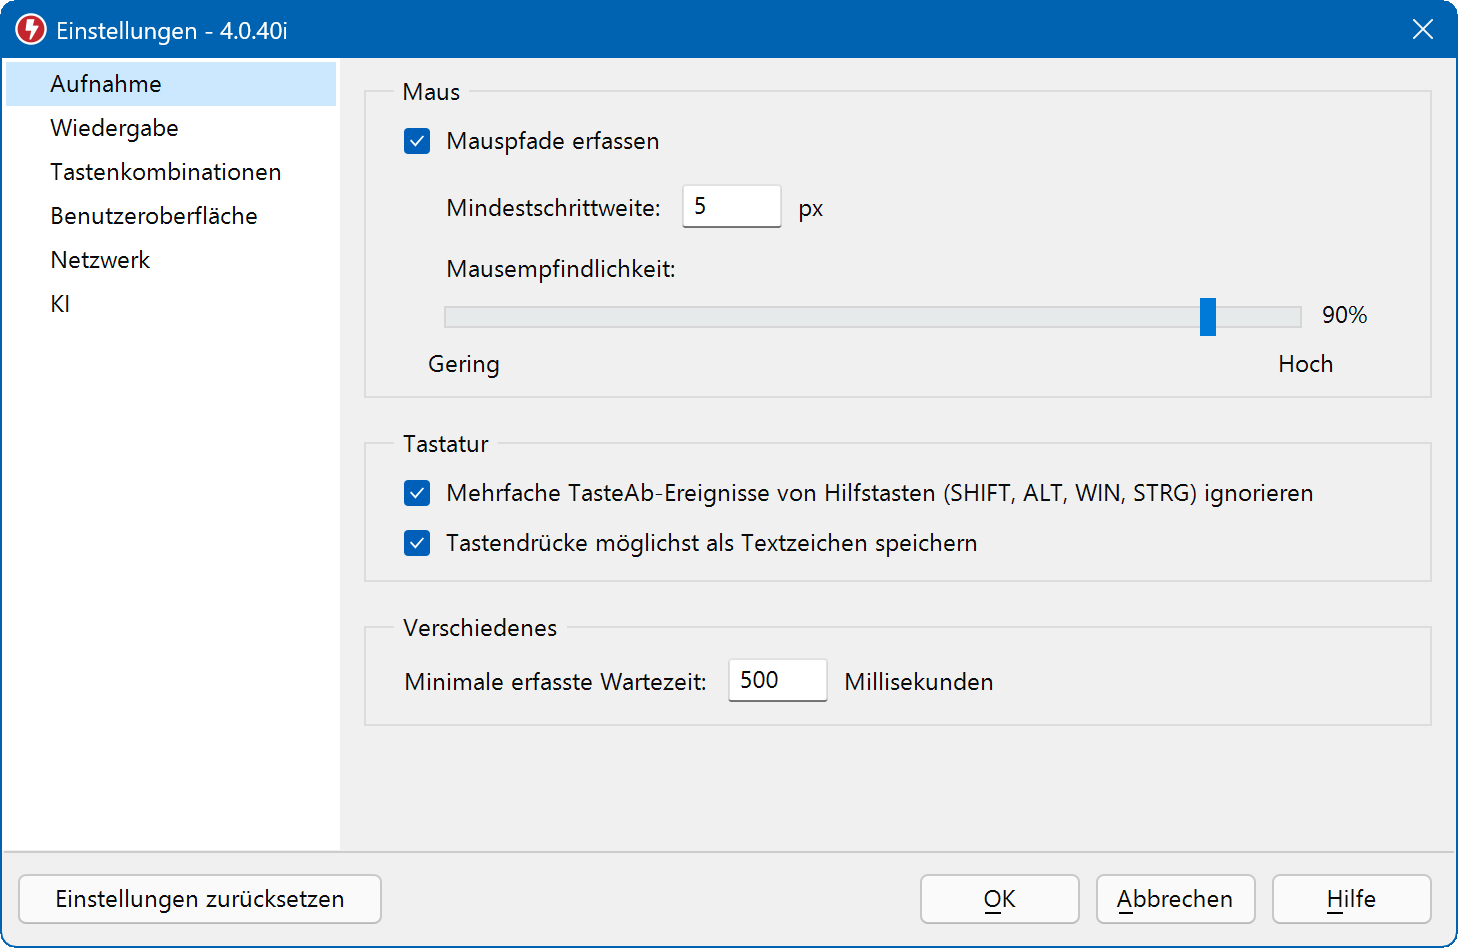Uncheck the Mauspfade erfassen checkbox
The image size is (1458, 948).
[417, 141]
